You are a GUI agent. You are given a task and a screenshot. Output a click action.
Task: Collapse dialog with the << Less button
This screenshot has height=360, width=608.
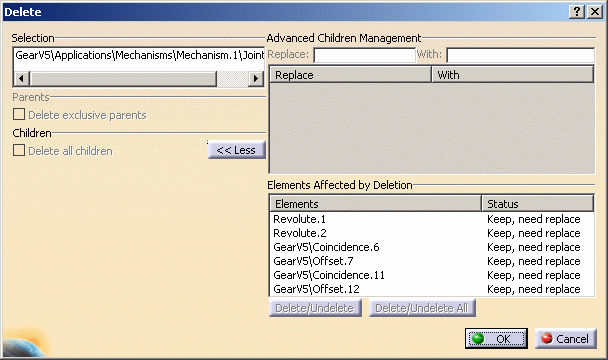point(237,150)
